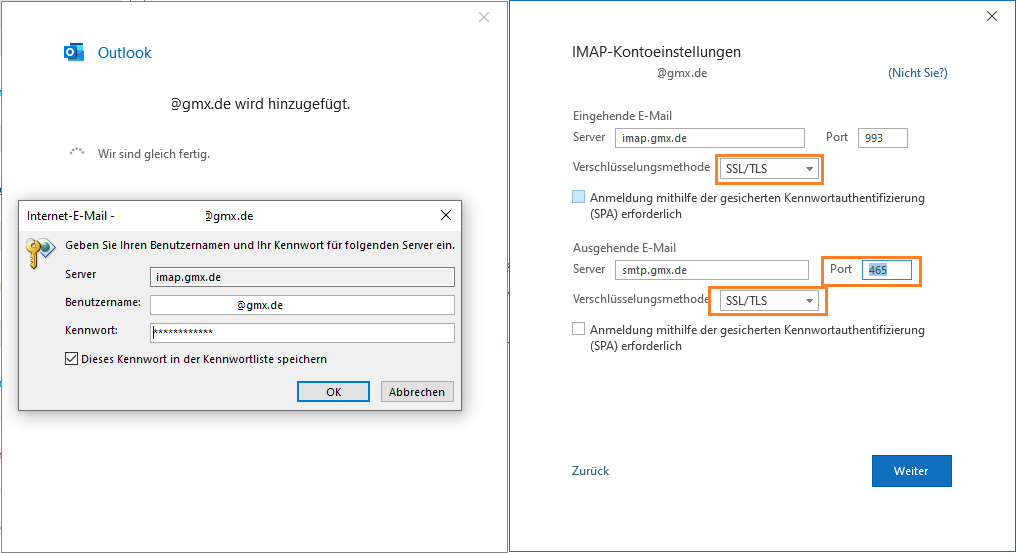Close the Internet-E-Mail credentials dialog

pyautogui.click(x=446, y=215)
